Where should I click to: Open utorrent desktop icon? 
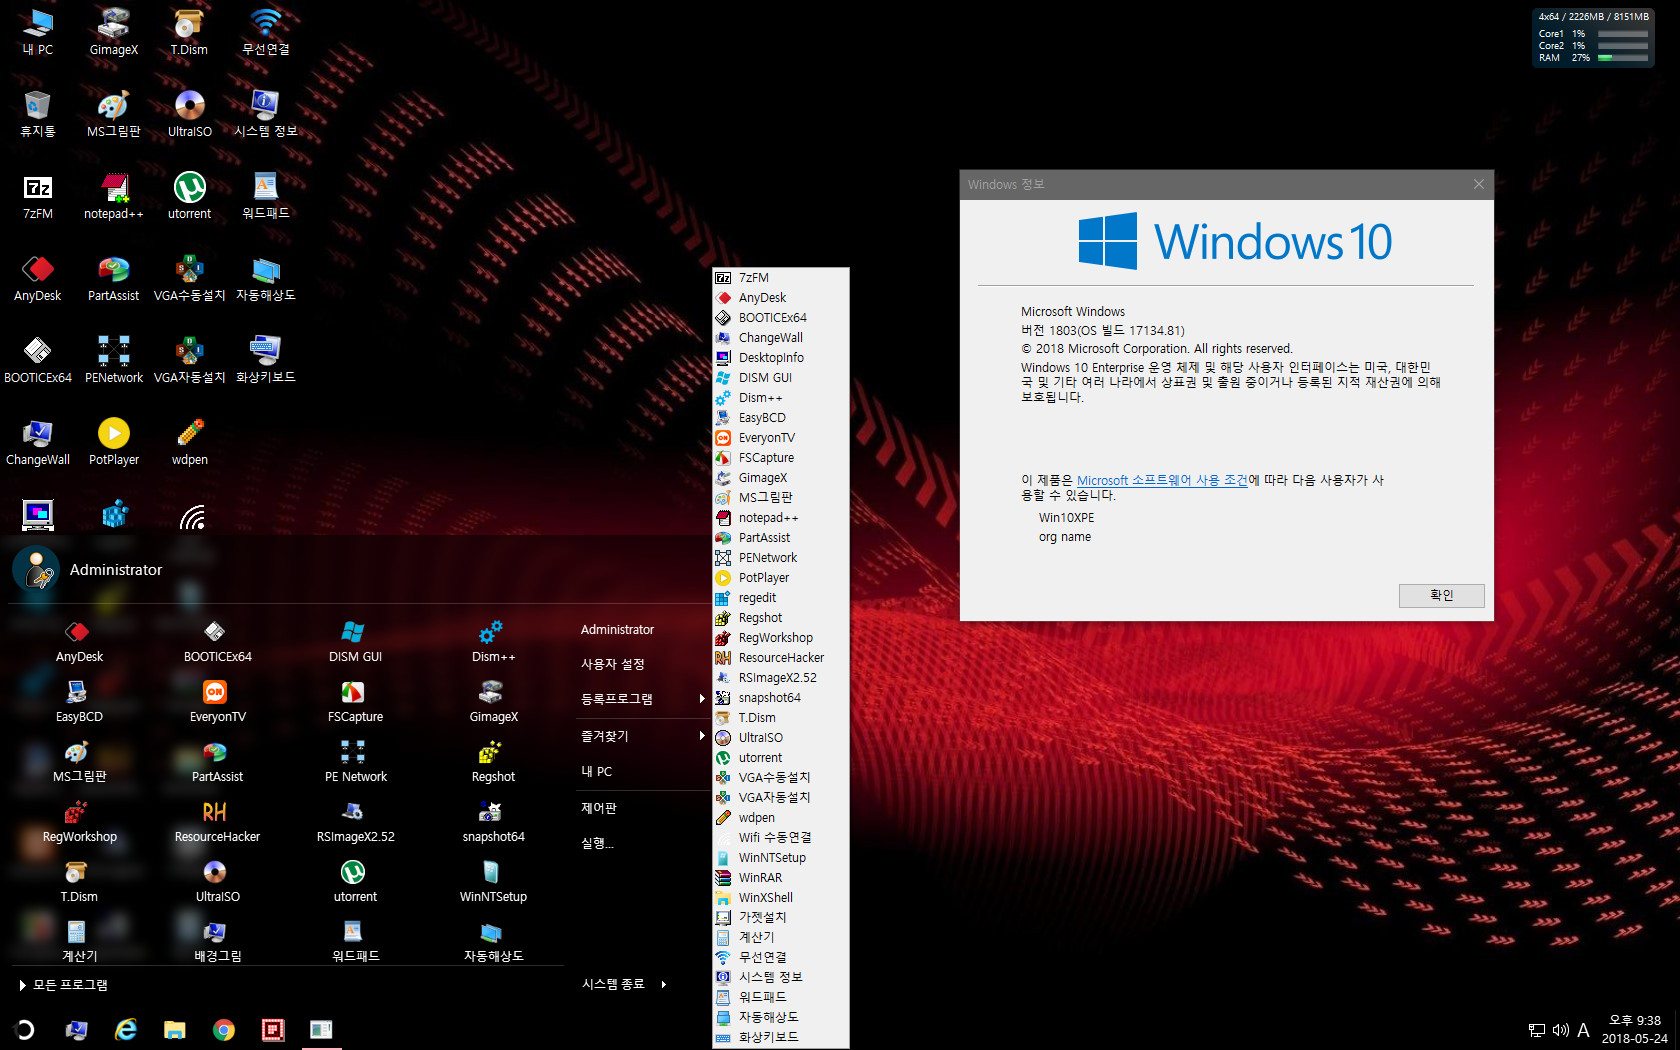189,195
